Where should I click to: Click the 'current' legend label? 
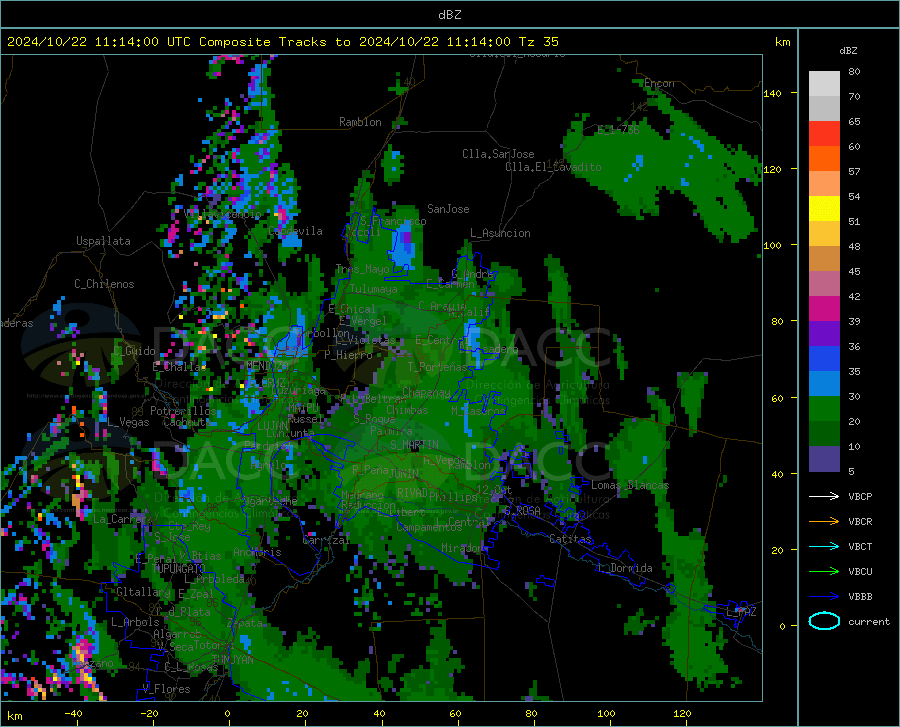pos(869,621)
